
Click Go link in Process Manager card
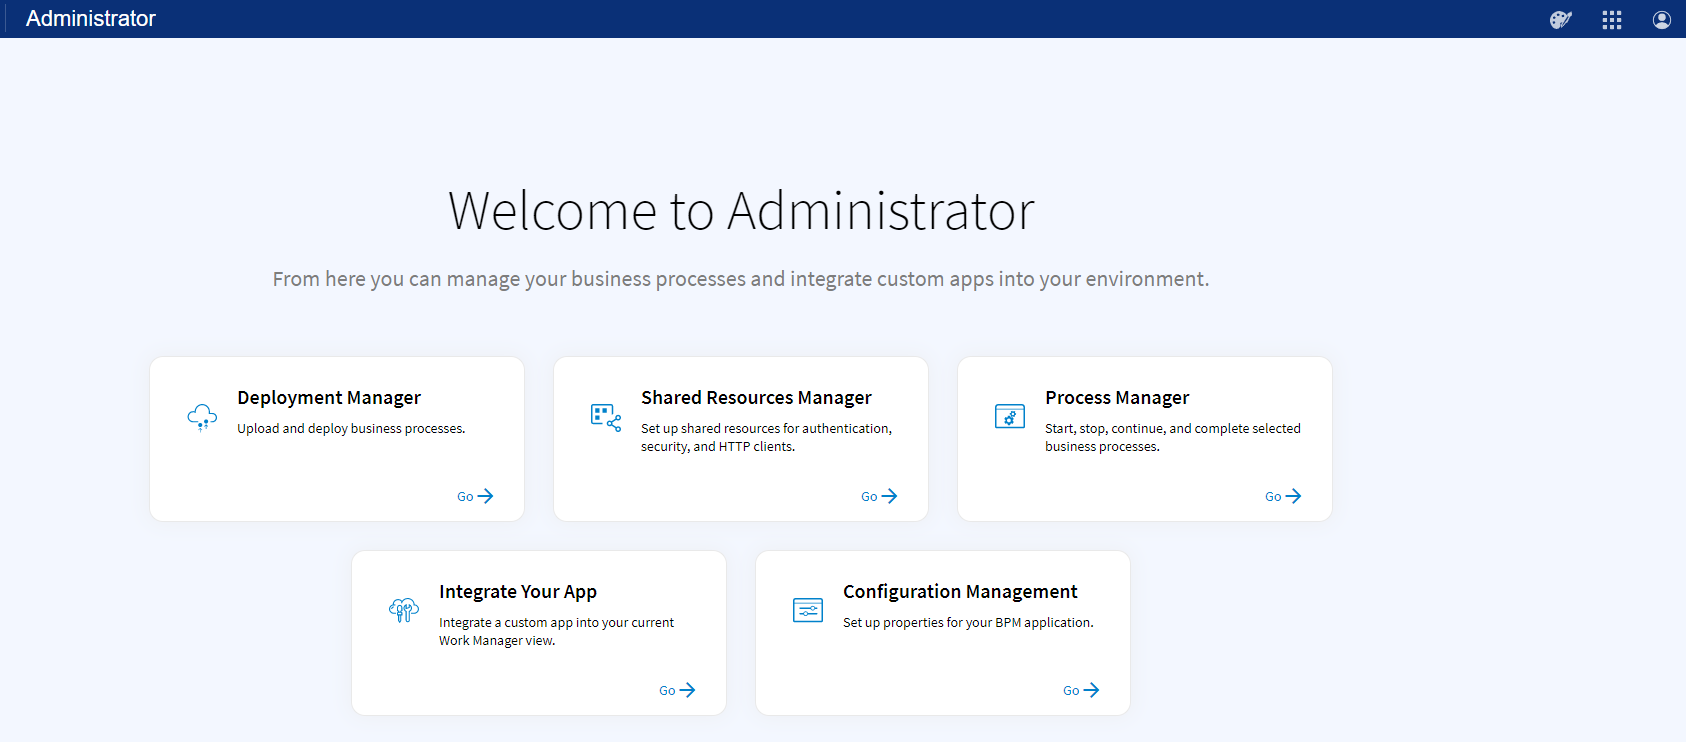click(1283, 496)
